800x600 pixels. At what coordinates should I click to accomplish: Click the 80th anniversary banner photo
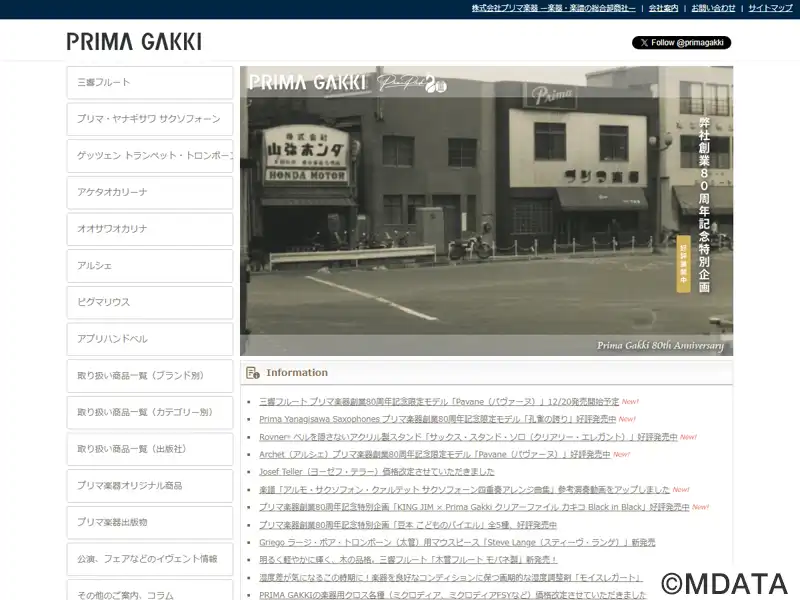(486, 211)
